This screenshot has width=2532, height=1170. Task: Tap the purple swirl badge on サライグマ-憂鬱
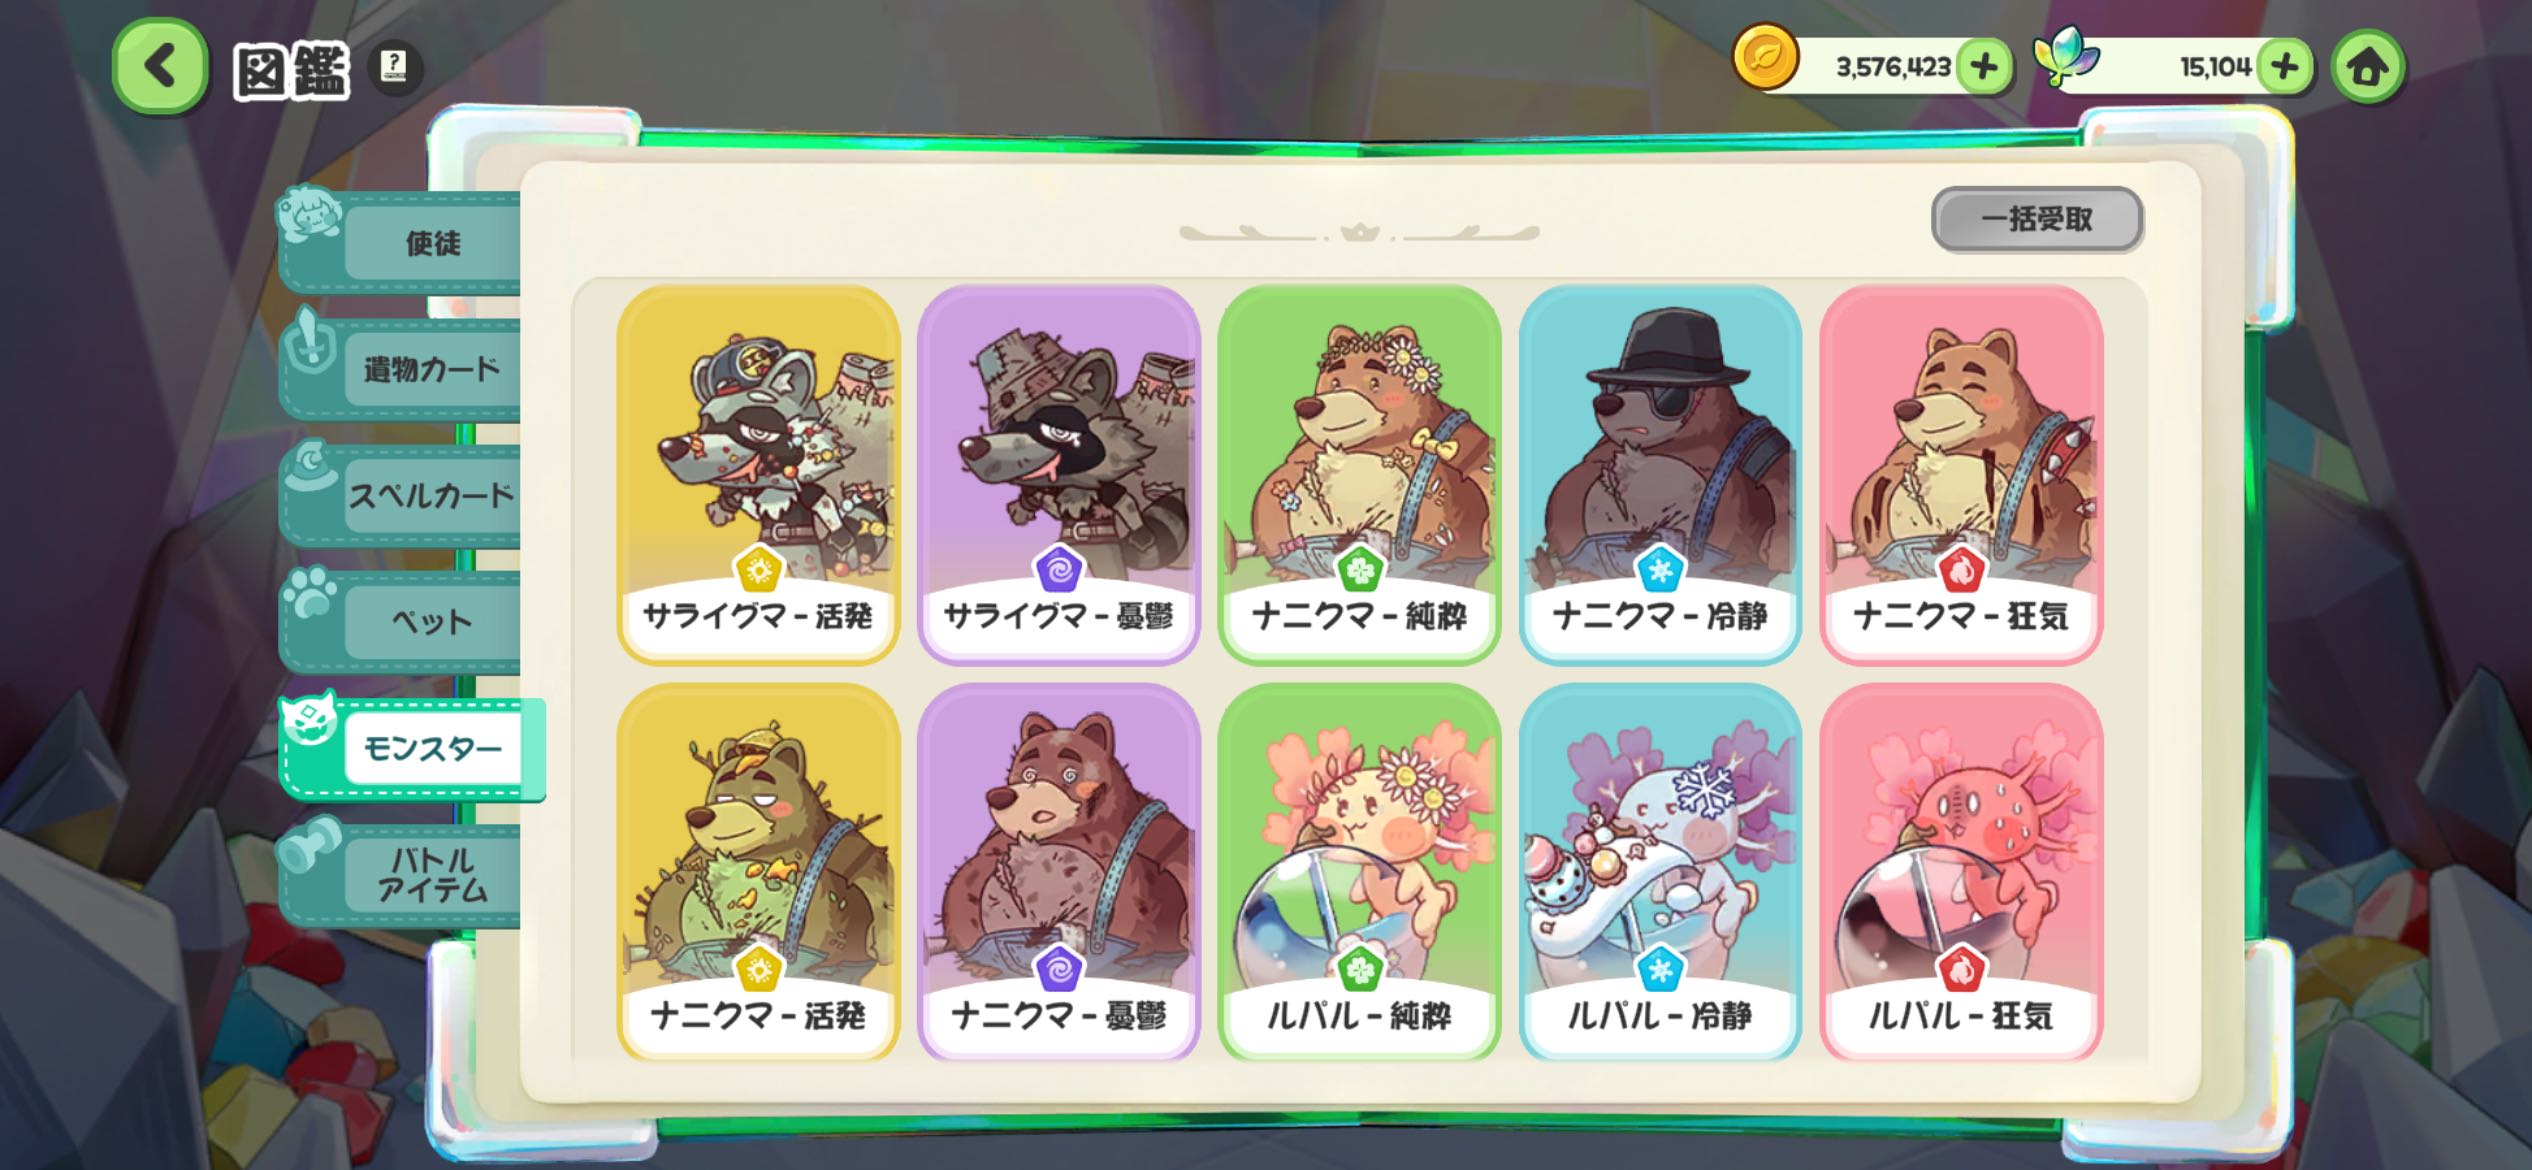pos(1058,570)
